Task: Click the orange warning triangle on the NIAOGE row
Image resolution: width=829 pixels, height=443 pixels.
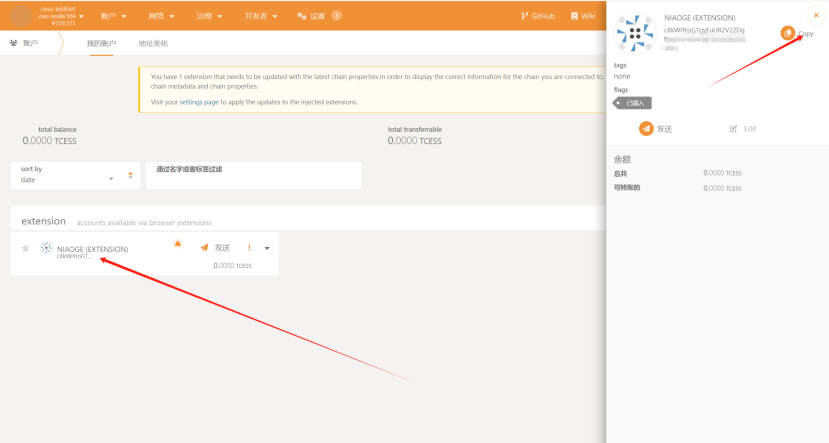Action: tap(178, 244)
